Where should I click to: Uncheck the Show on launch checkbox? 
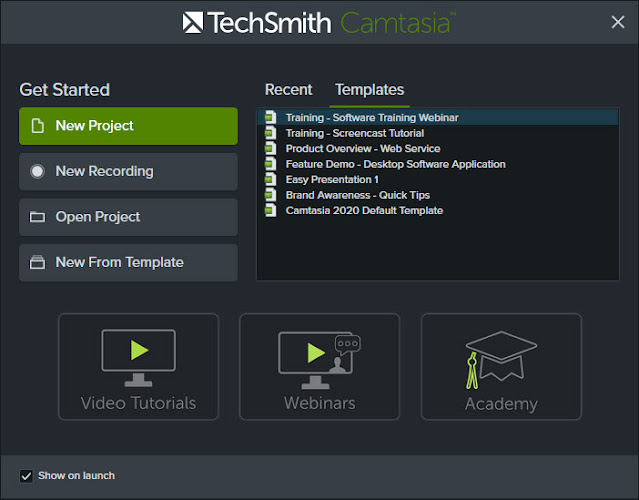[x=26, y=476]
